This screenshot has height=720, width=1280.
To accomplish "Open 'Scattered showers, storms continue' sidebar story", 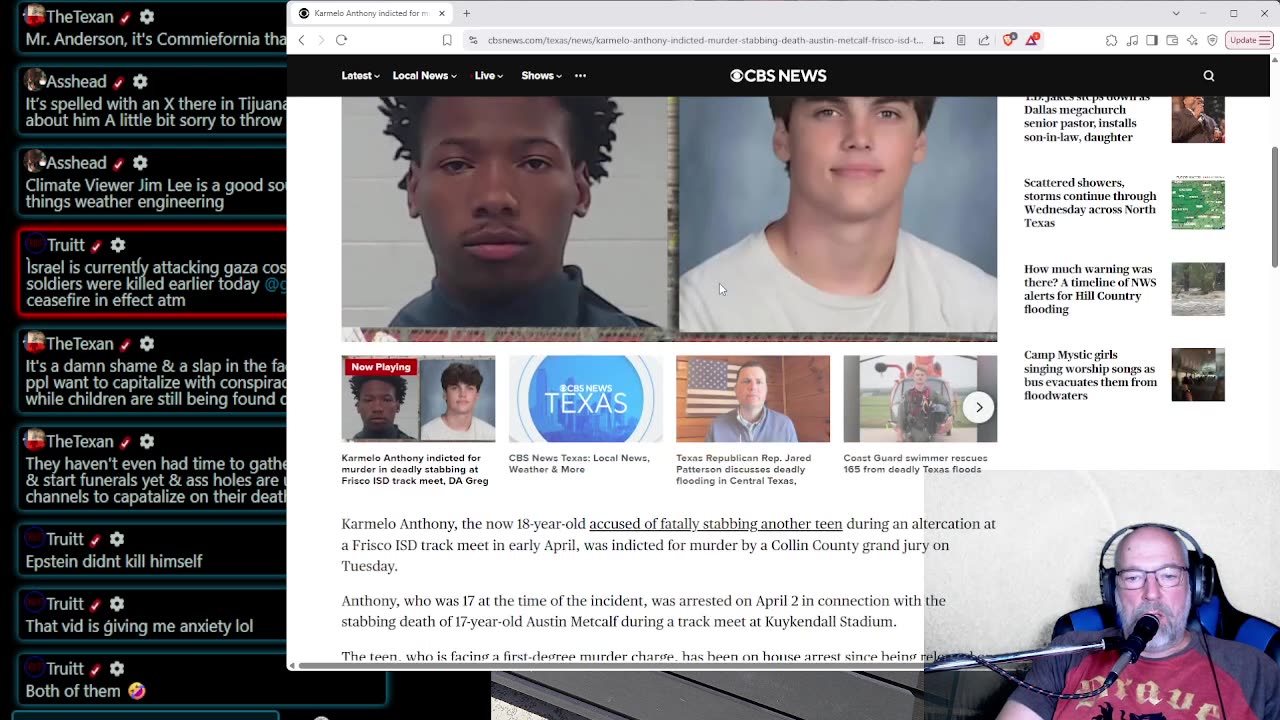I will pyautogui.click(x=1090, y=203).
